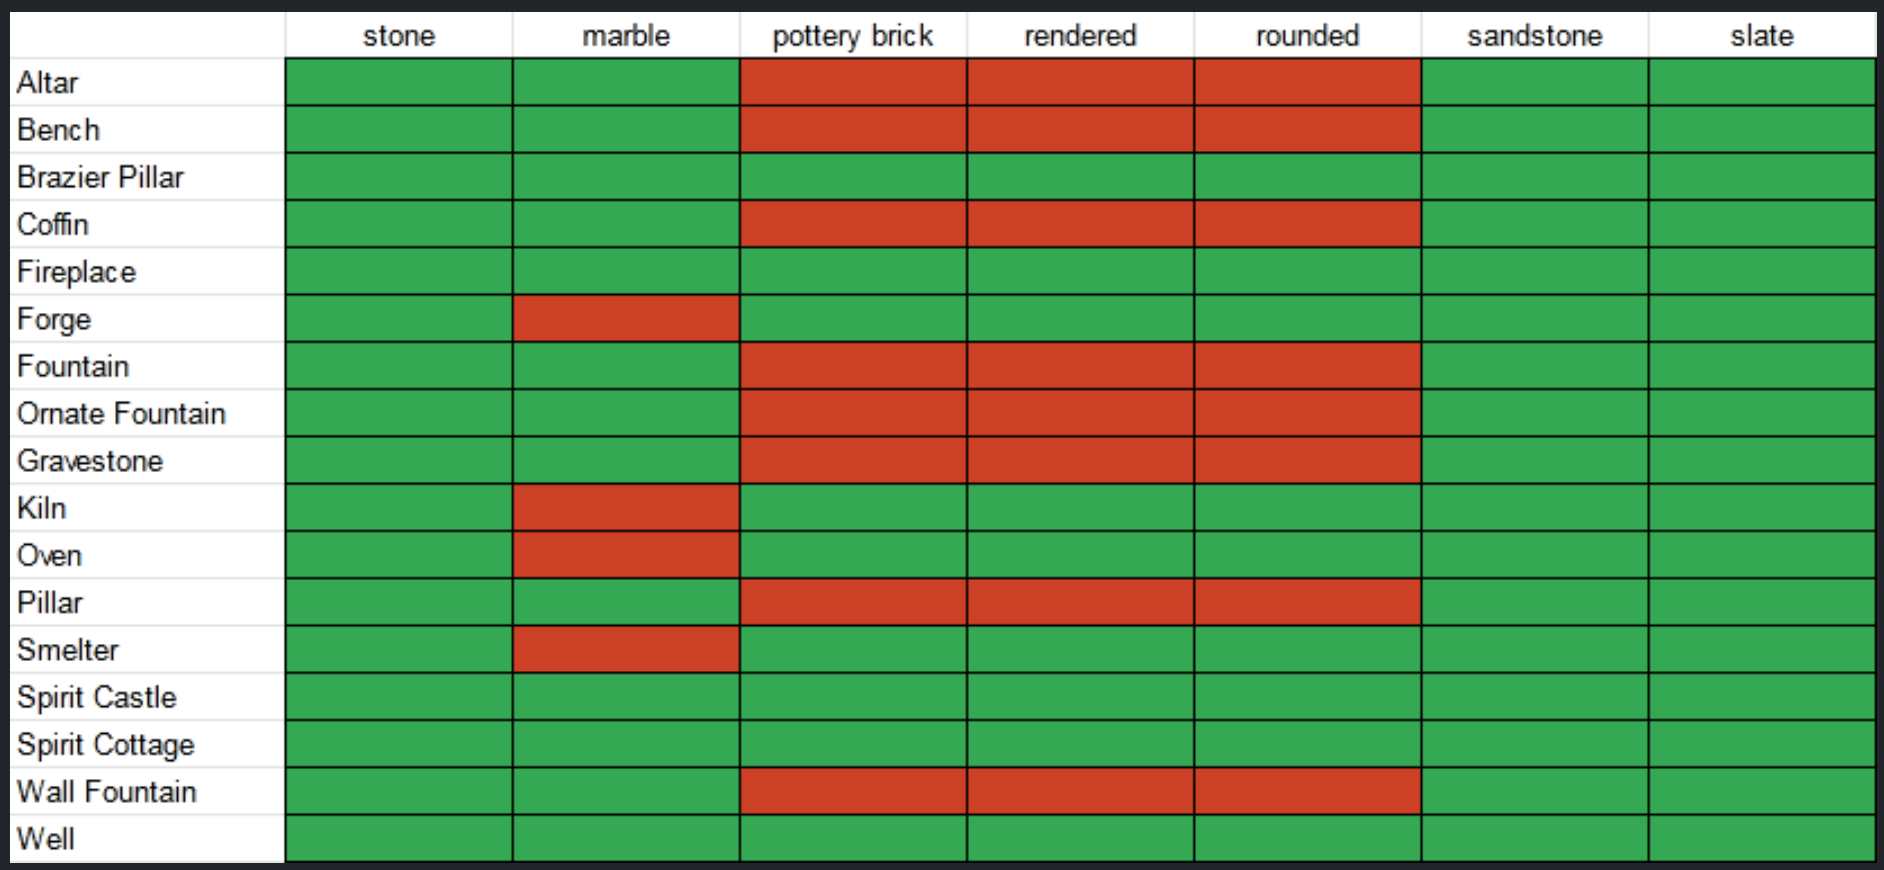Image resolution: width=1884 pixels, height=870 pixels.
Task: Select the Brazier Pillar row label
Action: (101, 177)
